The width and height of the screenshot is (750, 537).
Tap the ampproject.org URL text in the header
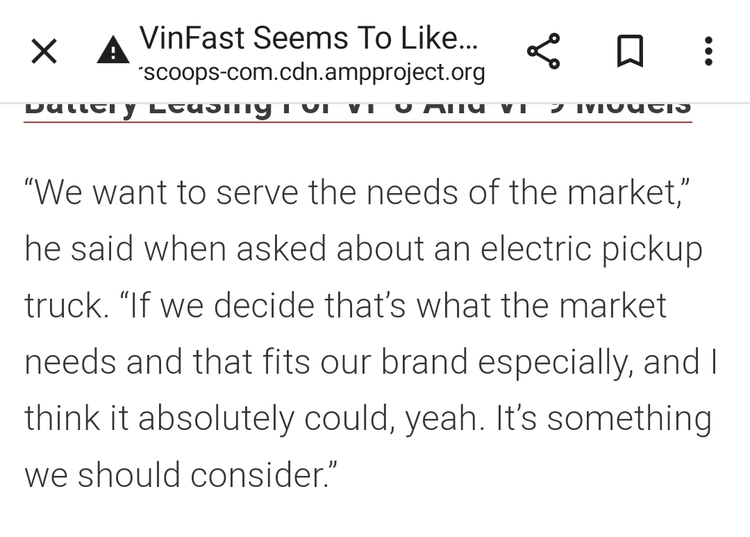[312, 73]
